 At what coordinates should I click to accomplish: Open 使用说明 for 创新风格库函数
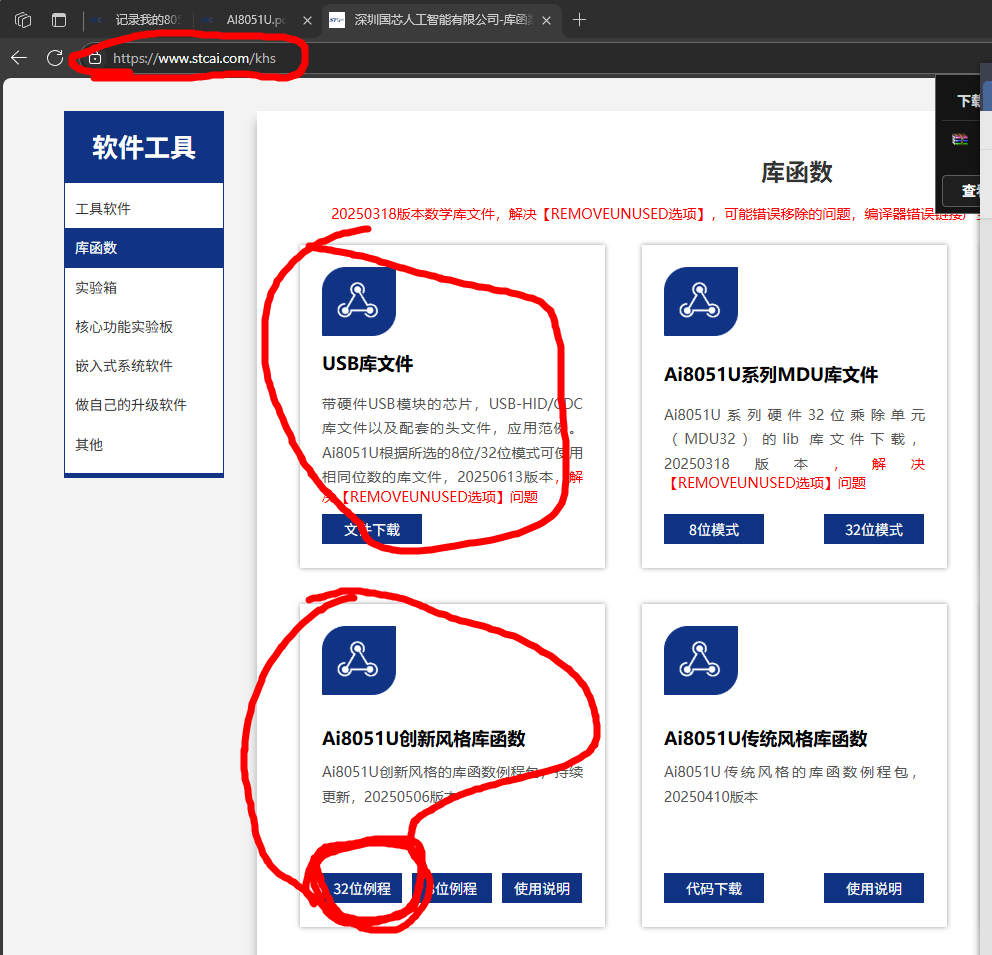(542, 889)
